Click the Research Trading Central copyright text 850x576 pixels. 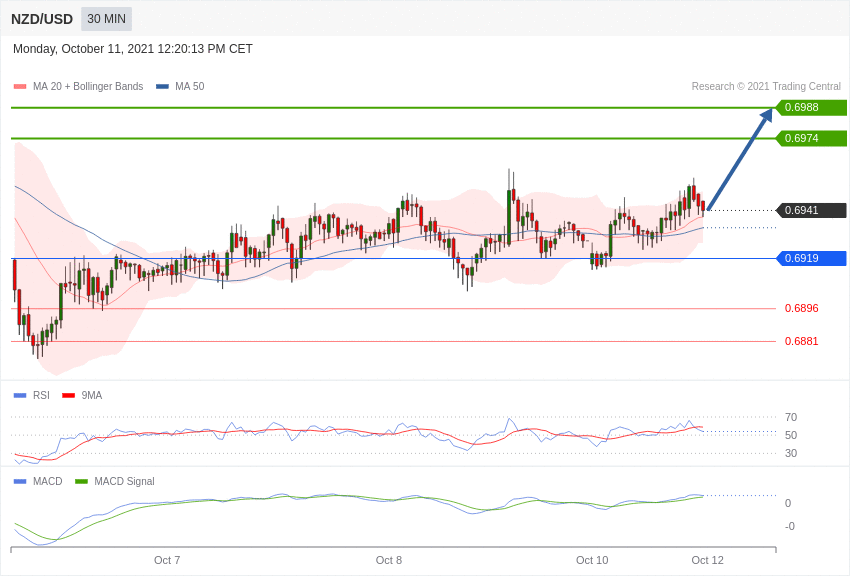[x=766, y=87]
